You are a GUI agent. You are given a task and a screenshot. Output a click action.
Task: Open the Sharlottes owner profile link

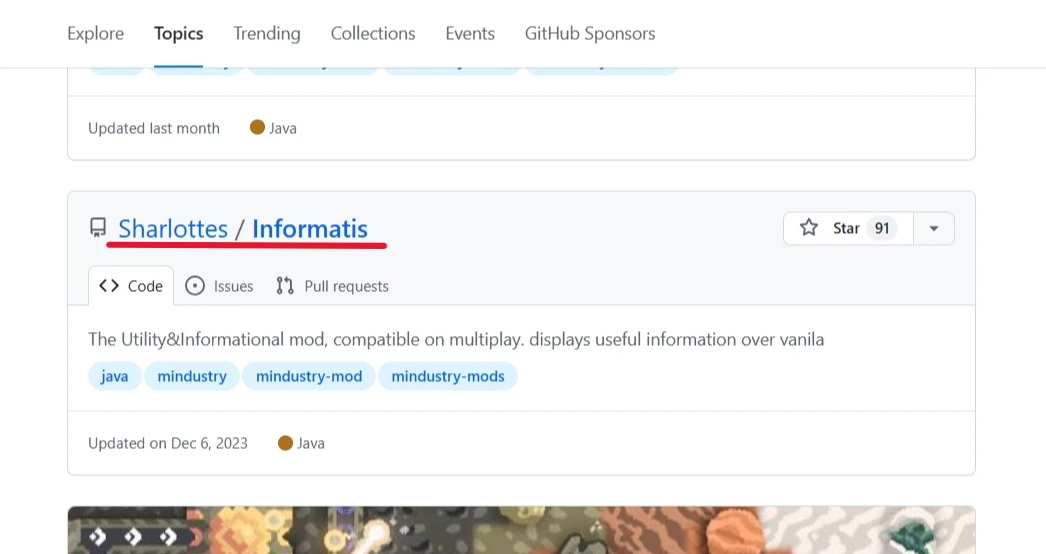tap(173, 229)
